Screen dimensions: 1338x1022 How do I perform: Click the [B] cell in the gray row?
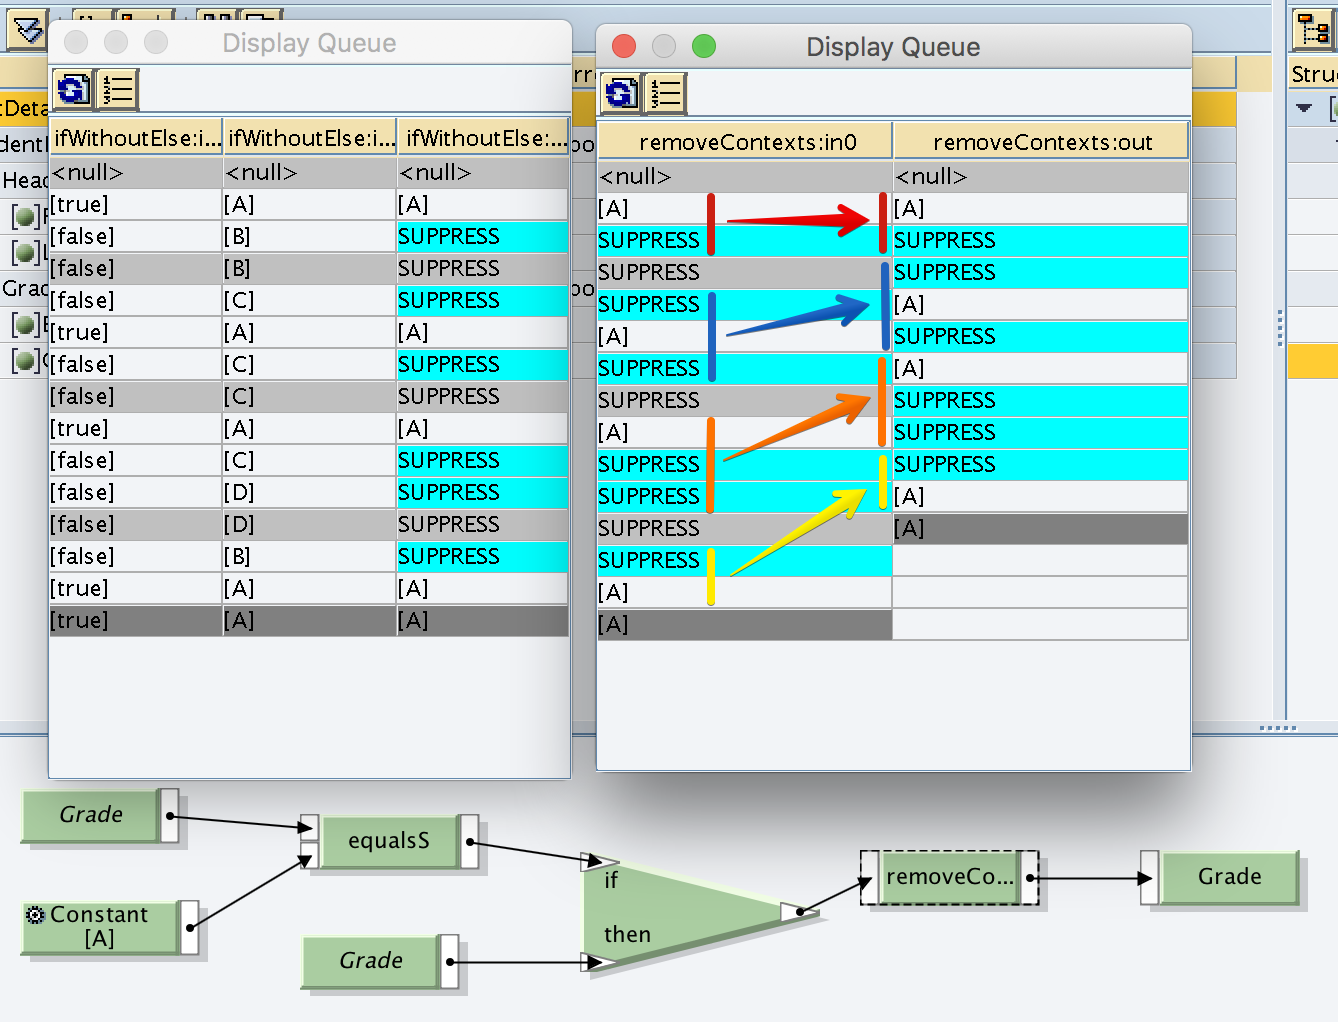click(310, 269)
